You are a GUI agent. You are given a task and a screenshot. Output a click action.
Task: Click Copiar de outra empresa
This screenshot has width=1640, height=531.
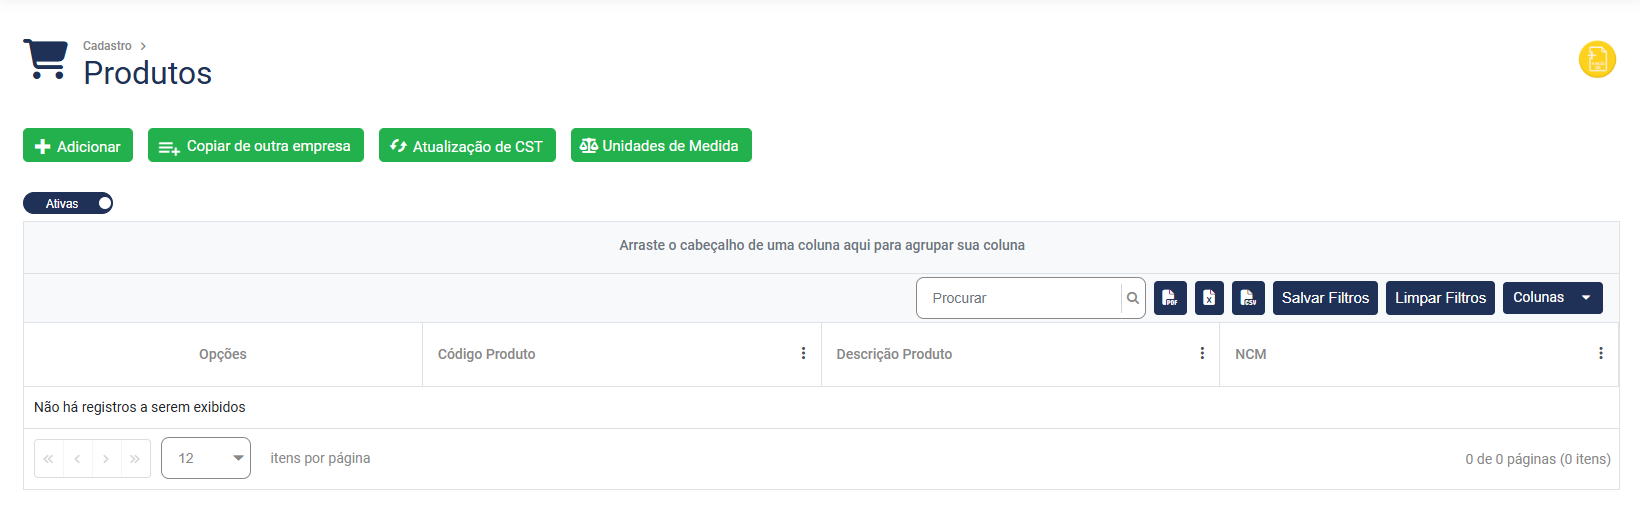tap(256, 146)
